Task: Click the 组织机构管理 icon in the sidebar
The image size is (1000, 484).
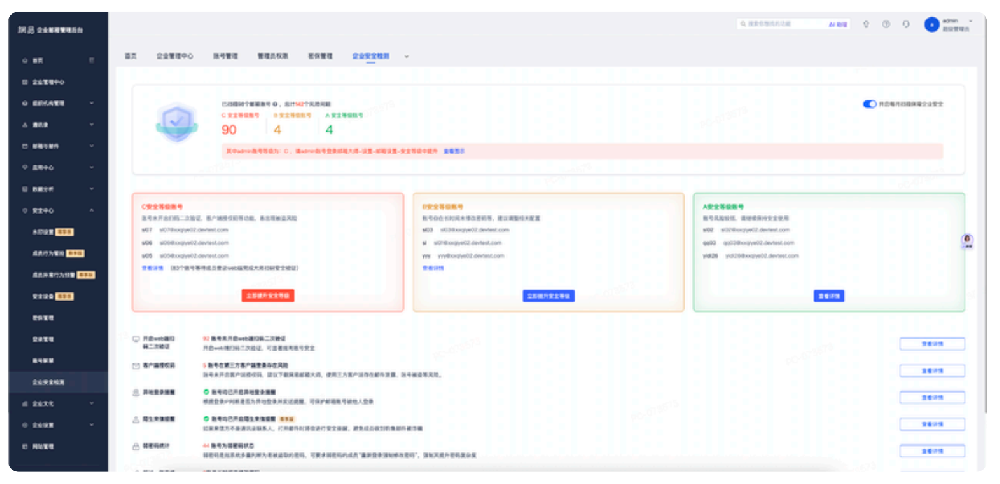Action: (25, 103)
